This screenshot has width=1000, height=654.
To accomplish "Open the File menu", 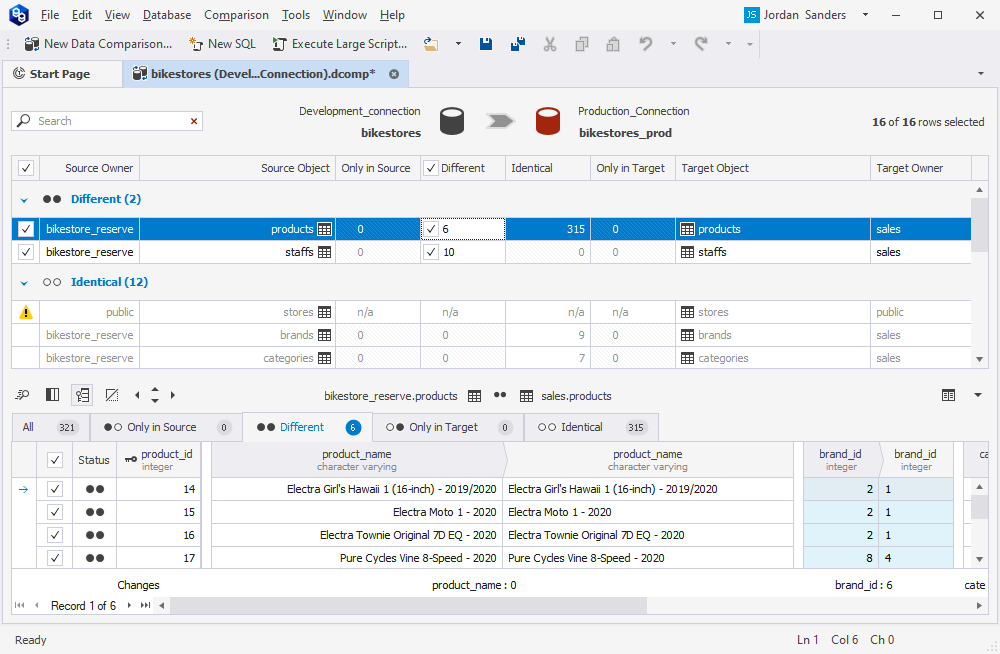I will click(49, 15).
